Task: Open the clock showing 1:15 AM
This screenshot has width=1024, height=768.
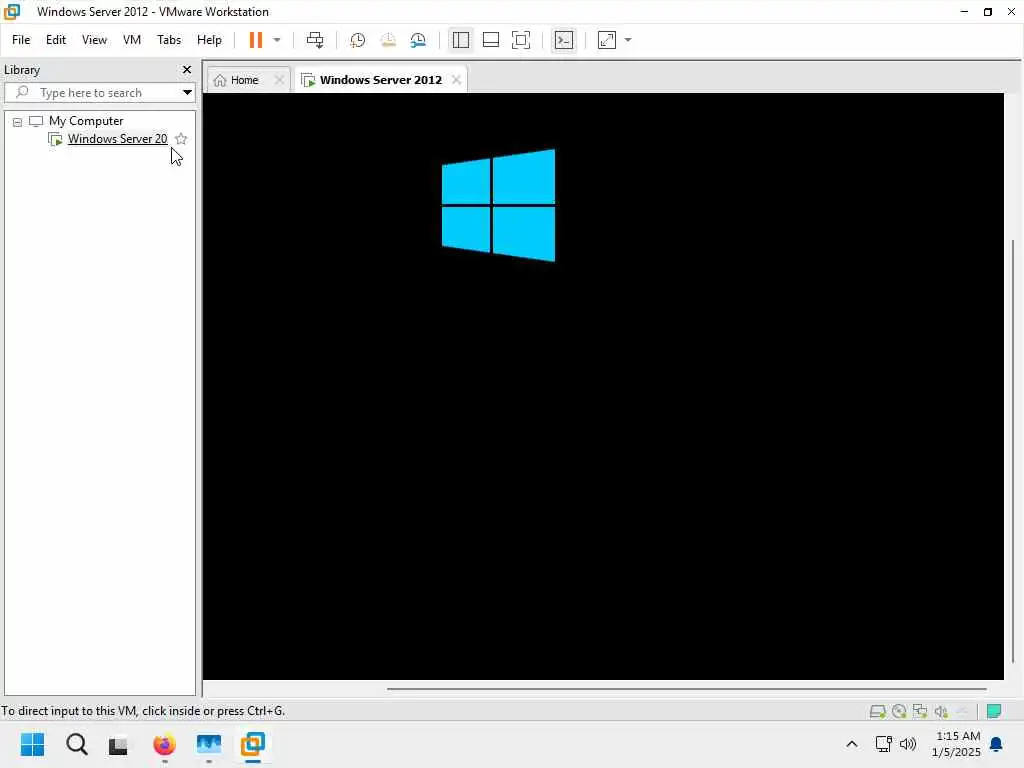Action: [x=956, y=744]
